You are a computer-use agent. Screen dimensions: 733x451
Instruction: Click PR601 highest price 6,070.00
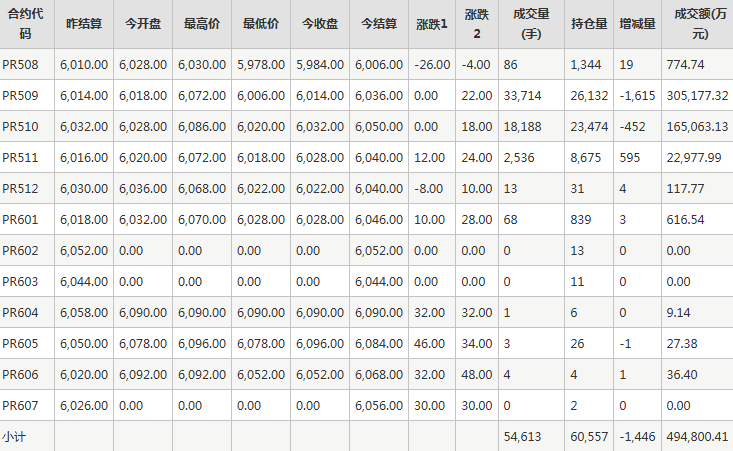202,220
